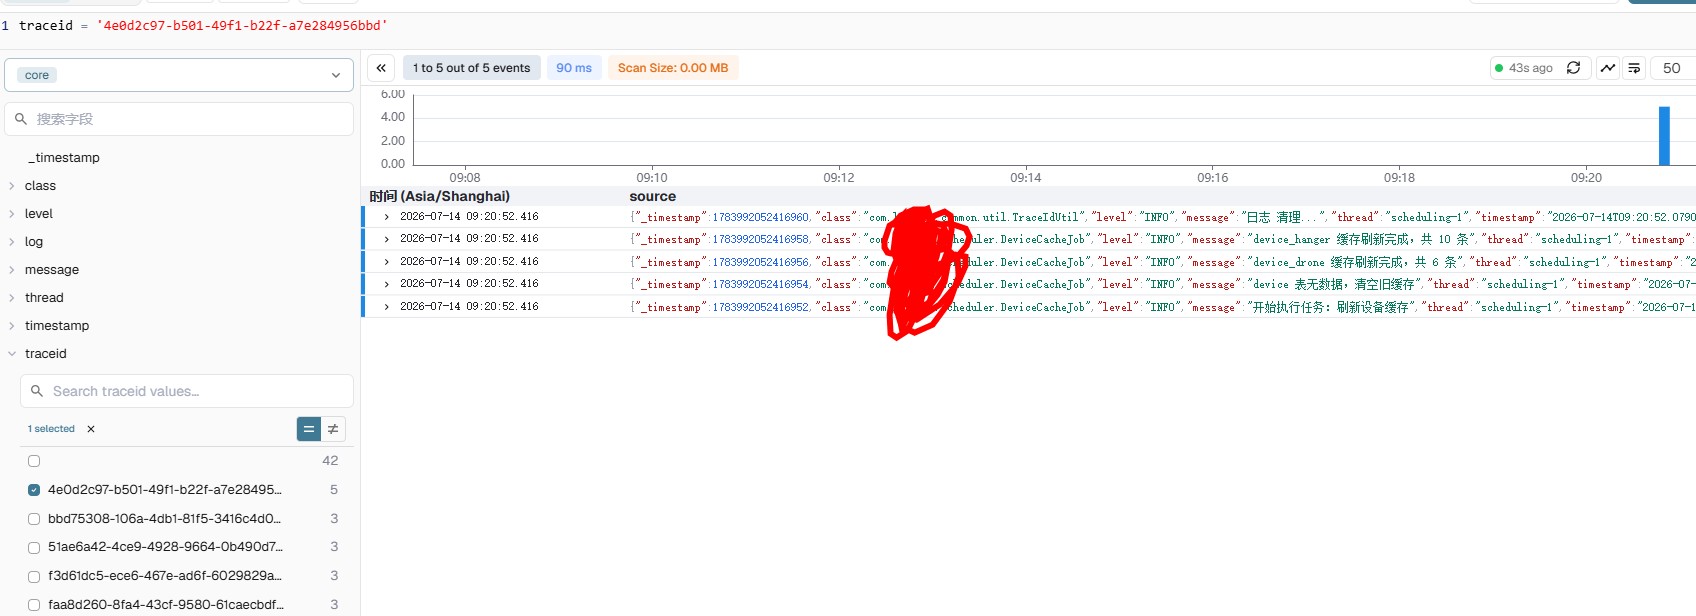This screenshot has height=616, width=1696.
Task: Expand the log row containing device_hanger 缓存刷新完成
Action: pyautogui.click(x=387, y=239)
